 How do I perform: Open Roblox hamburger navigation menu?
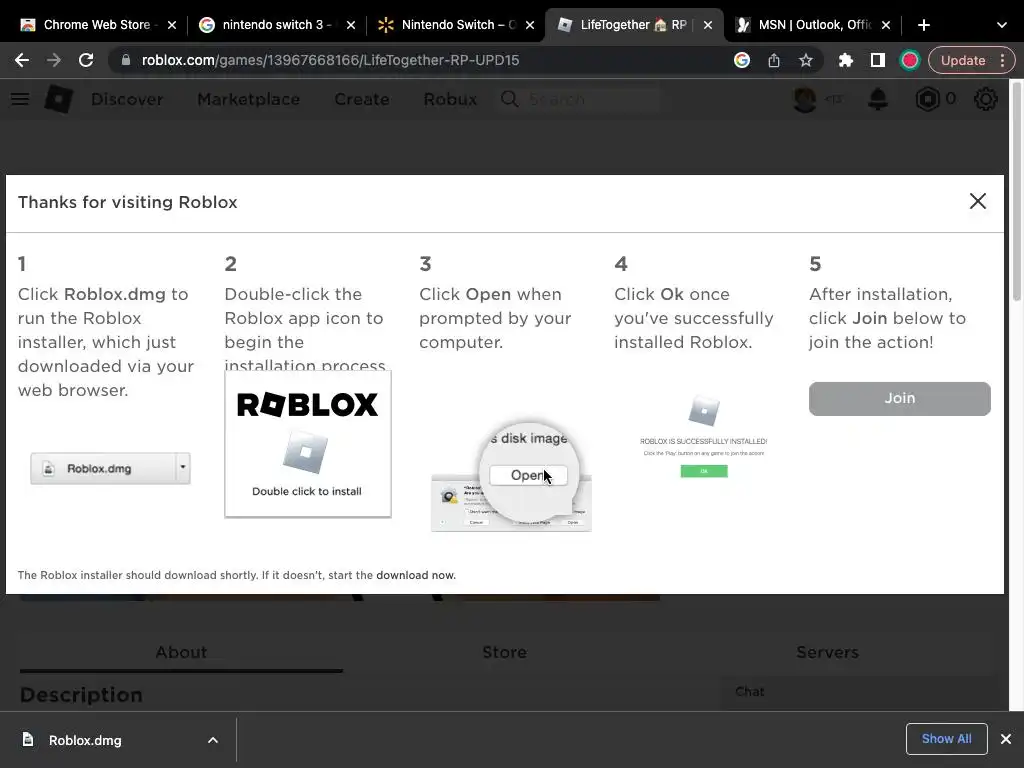point(20,99)
